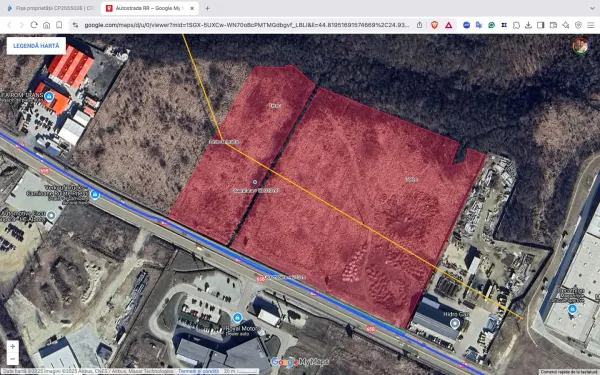Screen dimensions: 600x375
Task: Open Brave Rewards triangle icon
Action: coord(449,25)
